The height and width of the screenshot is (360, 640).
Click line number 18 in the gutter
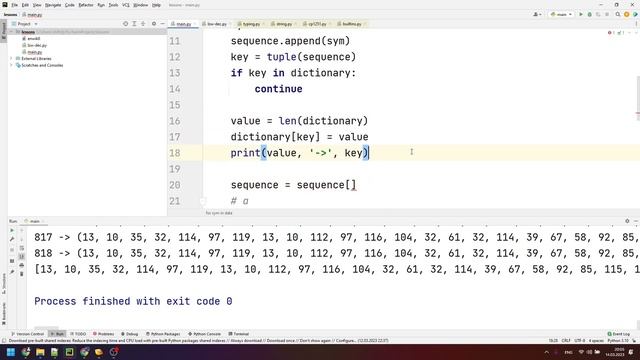[175, 153]
